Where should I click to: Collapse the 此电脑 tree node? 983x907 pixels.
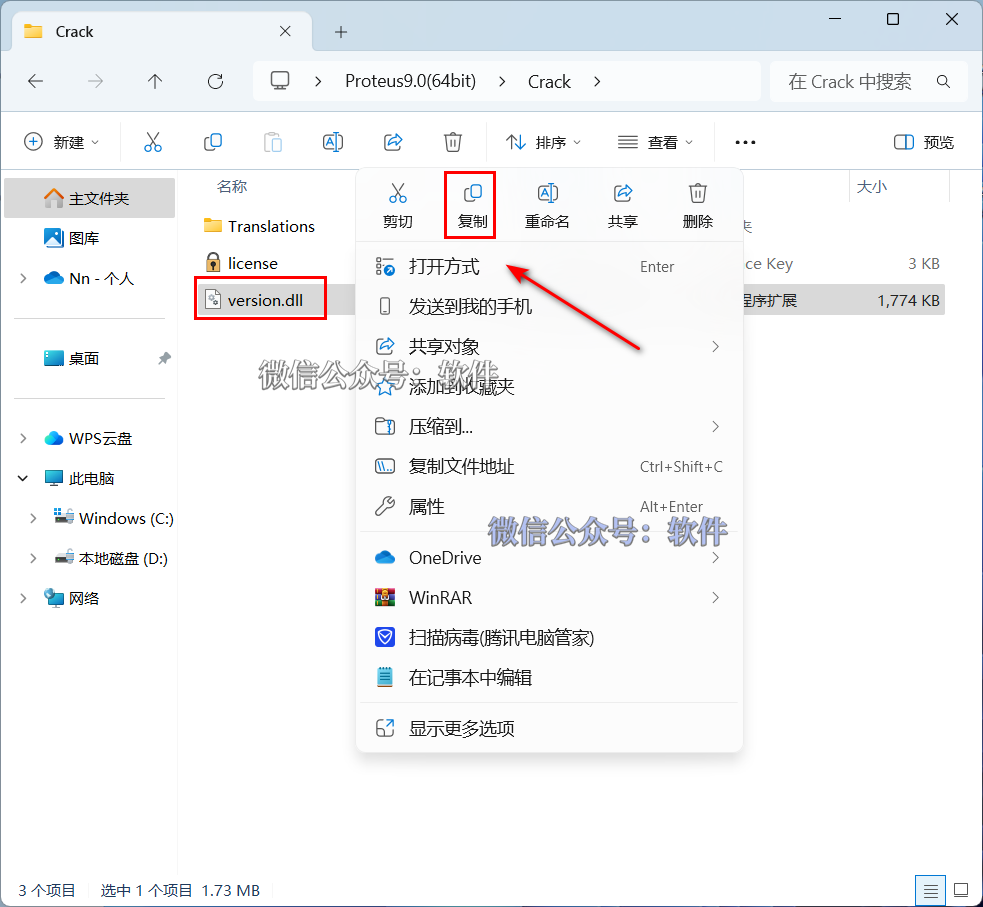coord(23,478)
